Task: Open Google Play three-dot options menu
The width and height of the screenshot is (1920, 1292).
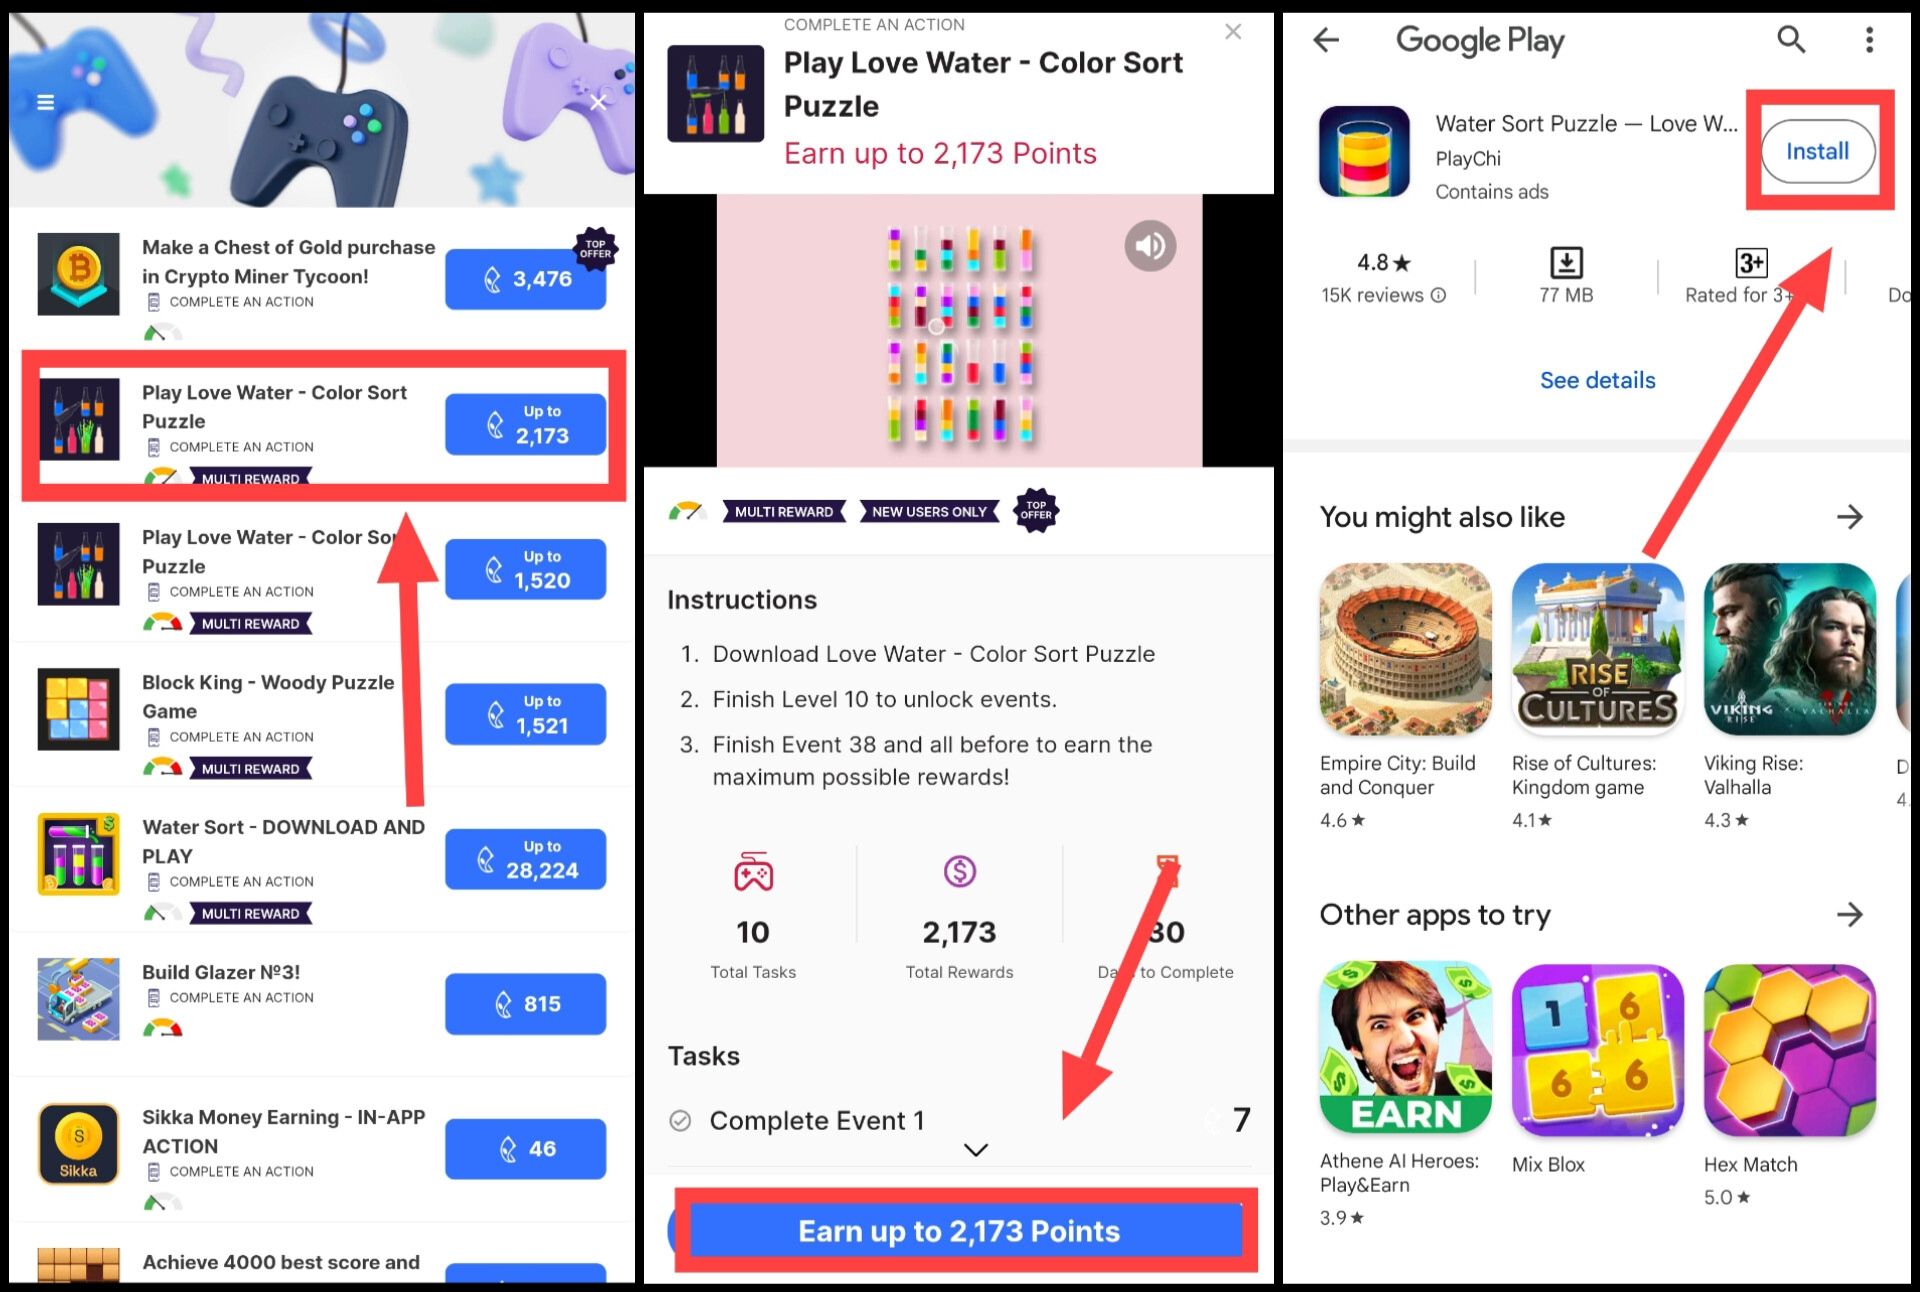Action: 1869,40
